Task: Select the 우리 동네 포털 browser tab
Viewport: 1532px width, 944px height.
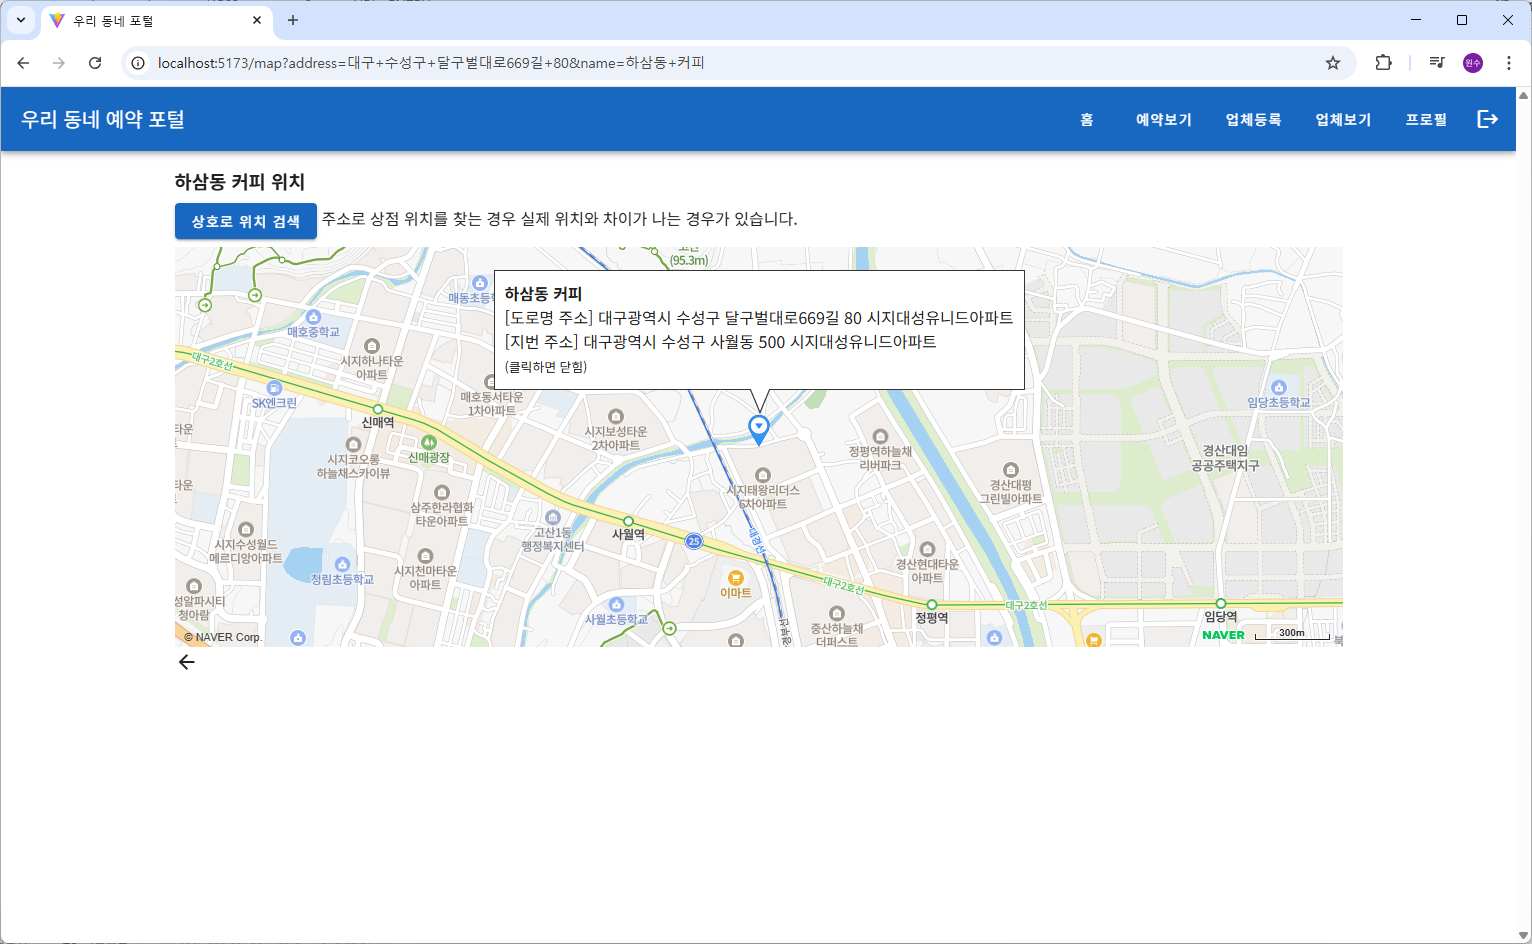Action: [x=155, y=20]
